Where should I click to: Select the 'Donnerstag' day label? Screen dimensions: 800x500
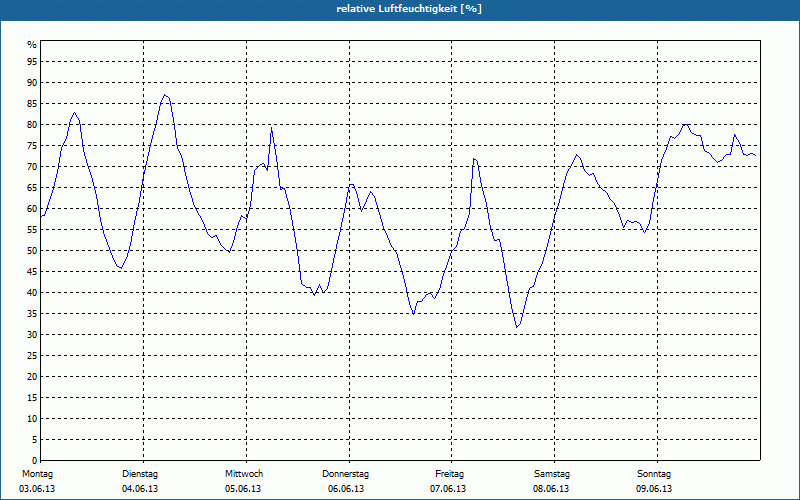click(x=345, y=474)
